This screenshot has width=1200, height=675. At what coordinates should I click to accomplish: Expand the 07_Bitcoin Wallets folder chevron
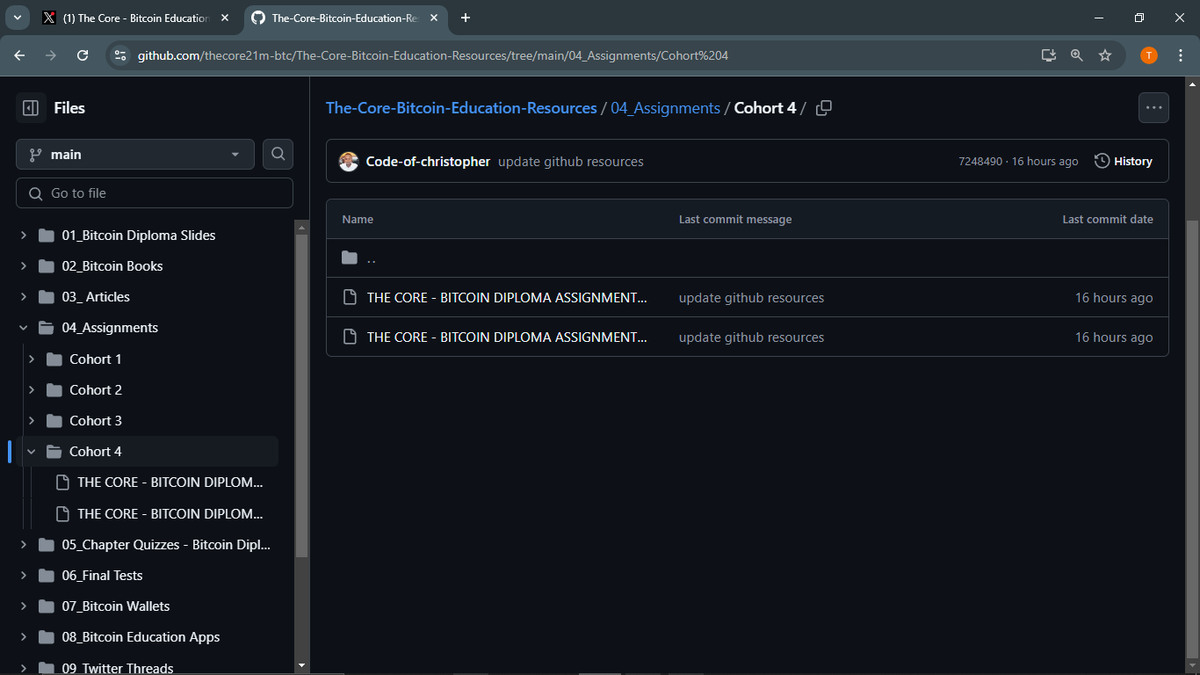[23, 606]
